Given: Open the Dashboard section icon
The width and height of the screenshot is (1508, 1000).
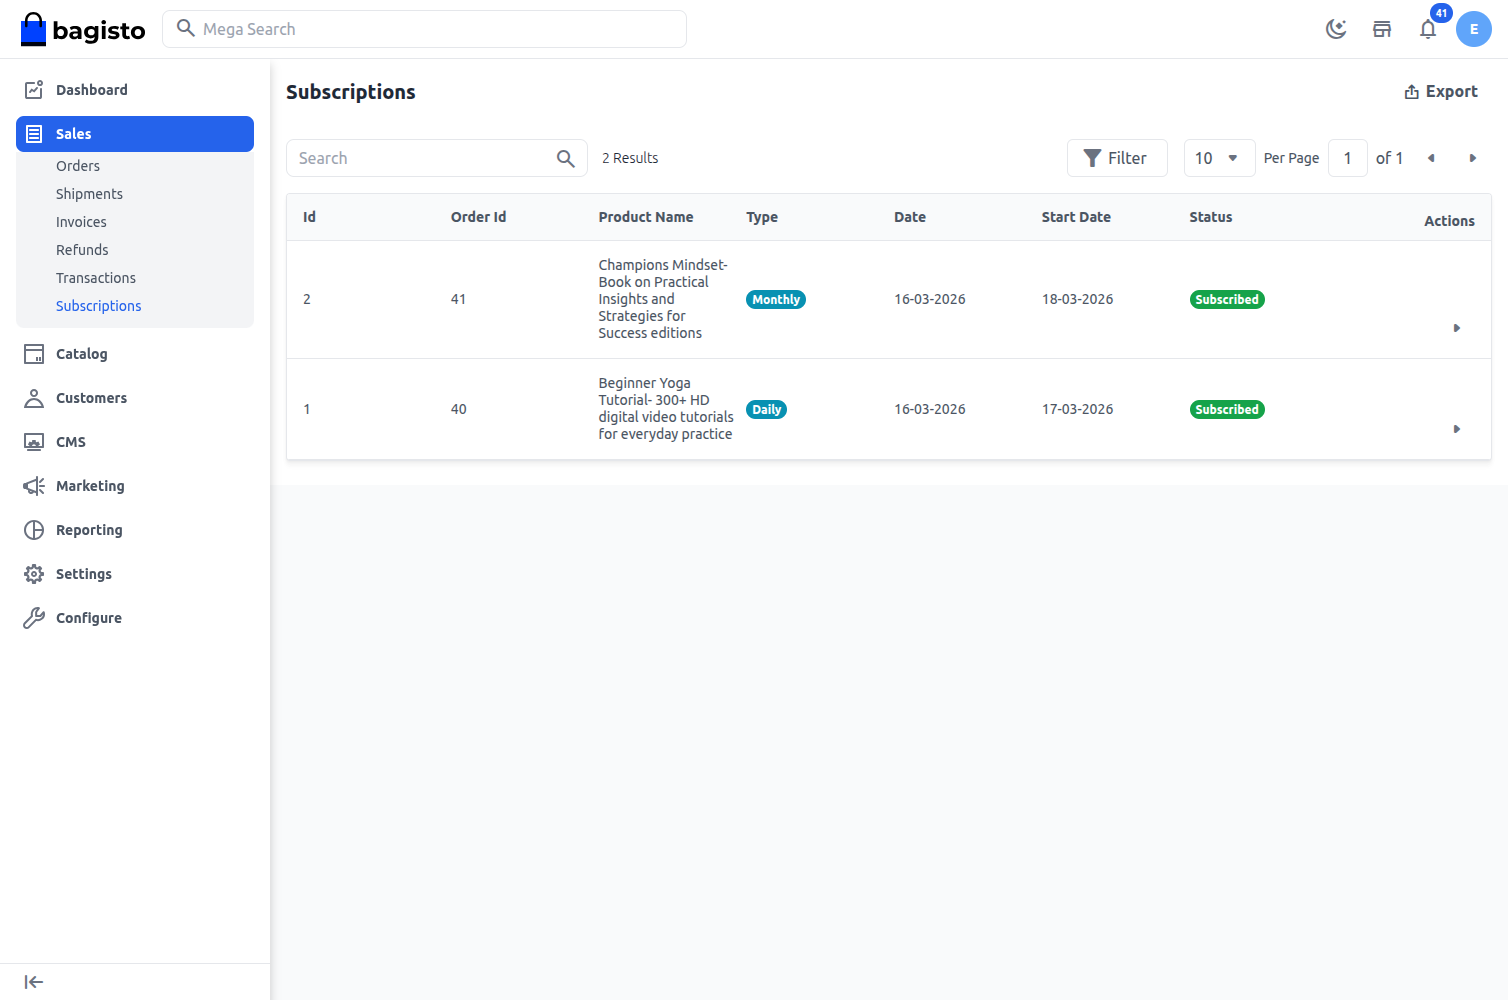Looking at the screenshot, I should click(x=33, y=89).
